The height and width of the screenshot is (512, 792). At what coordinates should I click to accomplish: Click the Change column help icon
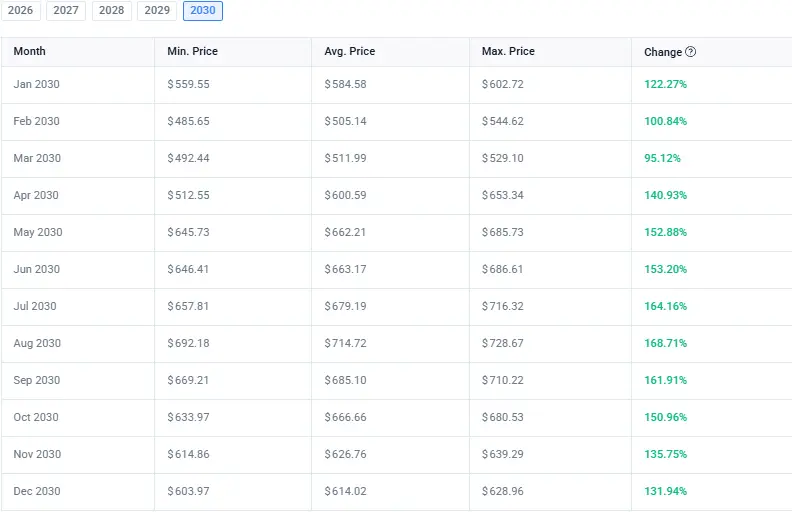(x=690, y=52)
